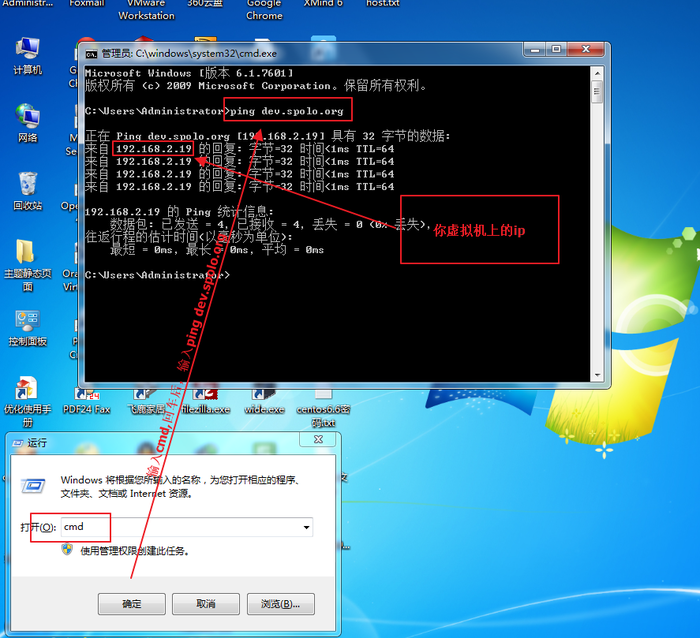Select the host.txt desktop label
Screen dimensions: 700x638
coord(383,4)
